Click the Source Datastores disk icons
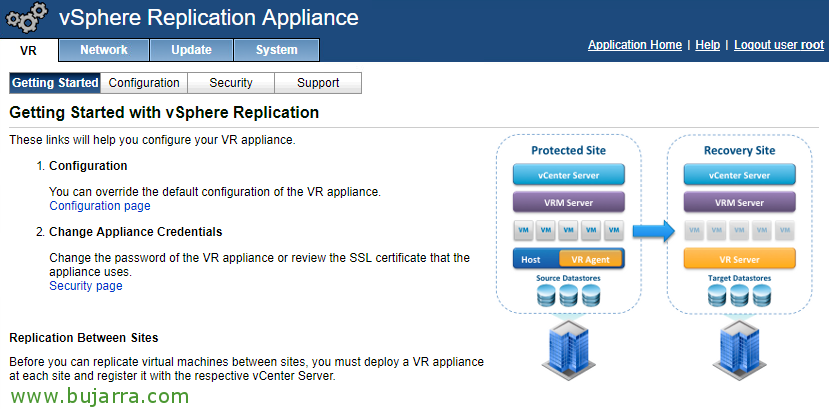Image resolution: width=829 pixels, height=418 pixels. coord(568,296)
